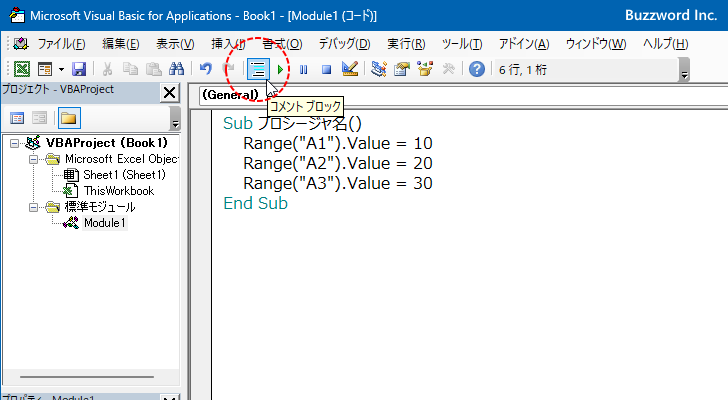
Task: Select ThisWorkbook in project tree
Action: pyautogui.click(x=119, y=191)
